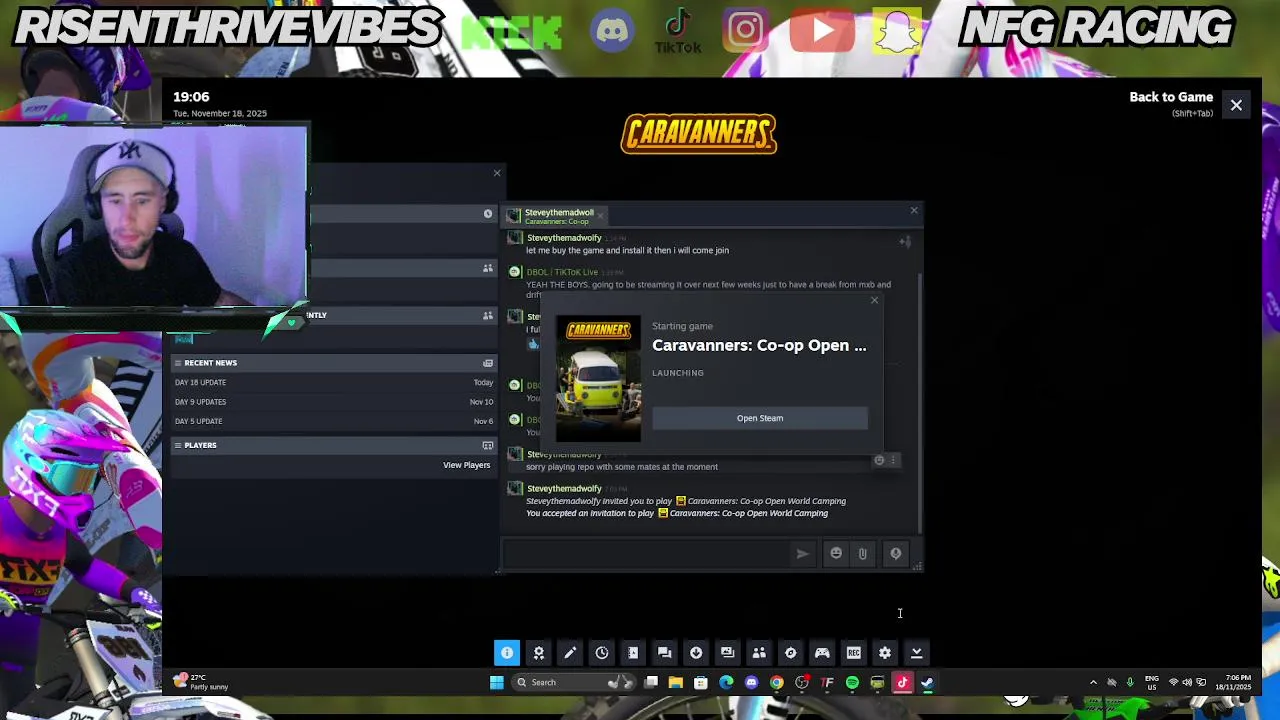Open taskbar clock showing 7:06 PM

pos(1233,683)
